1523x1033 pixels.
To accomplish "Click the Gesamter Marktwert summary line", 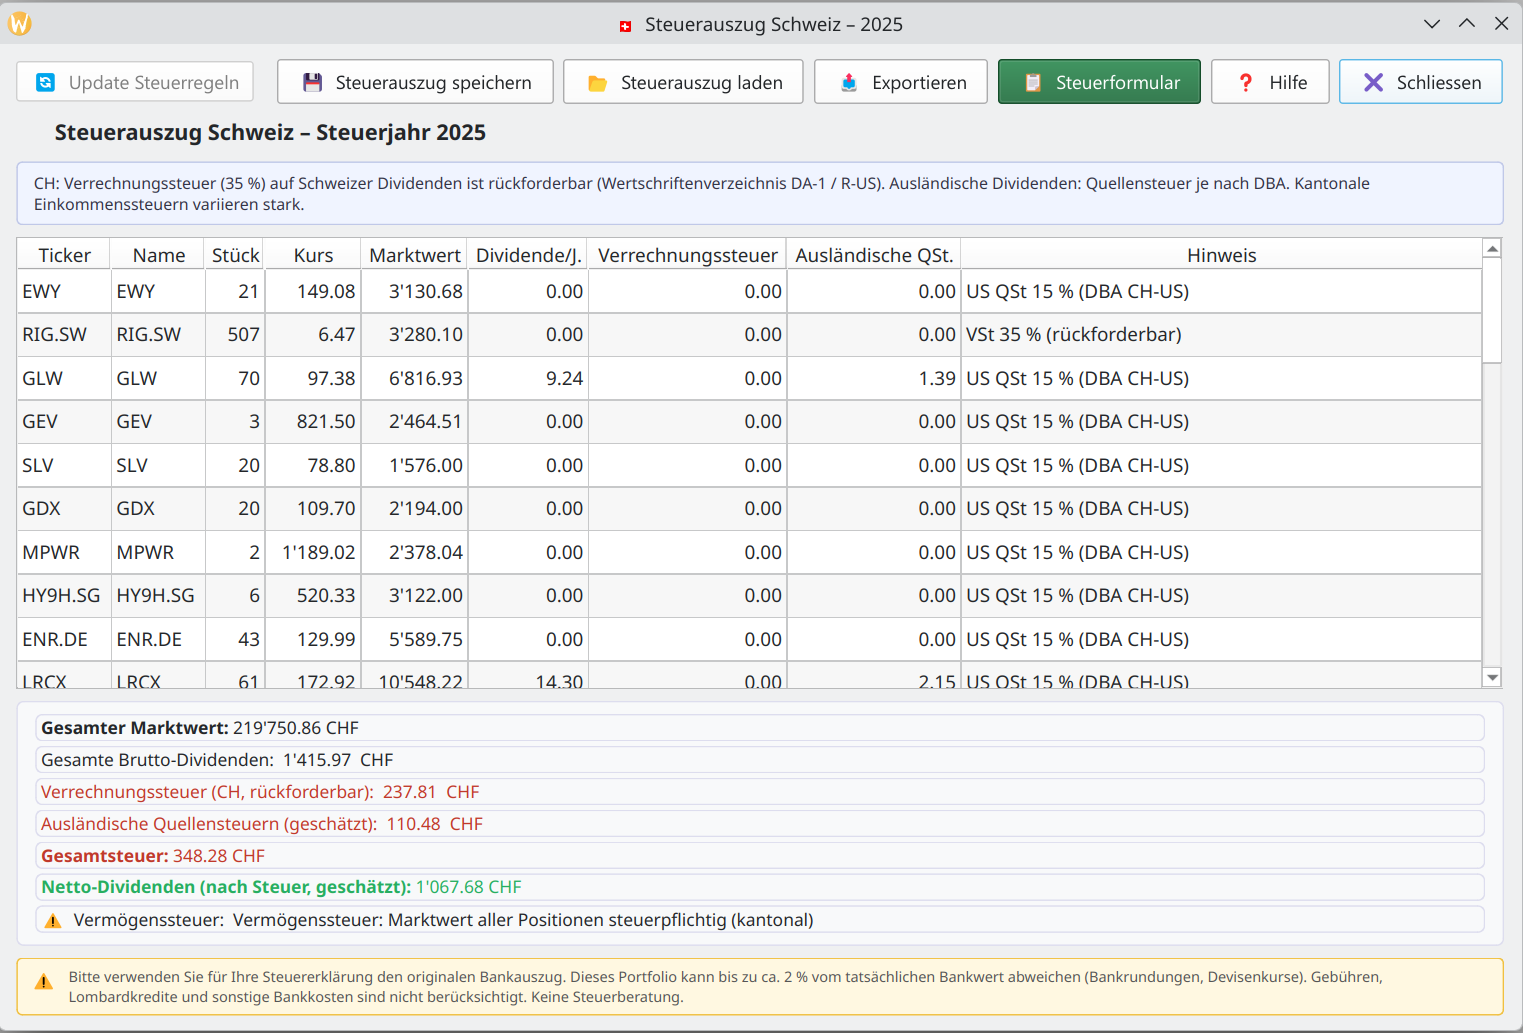I will point(760,728).
